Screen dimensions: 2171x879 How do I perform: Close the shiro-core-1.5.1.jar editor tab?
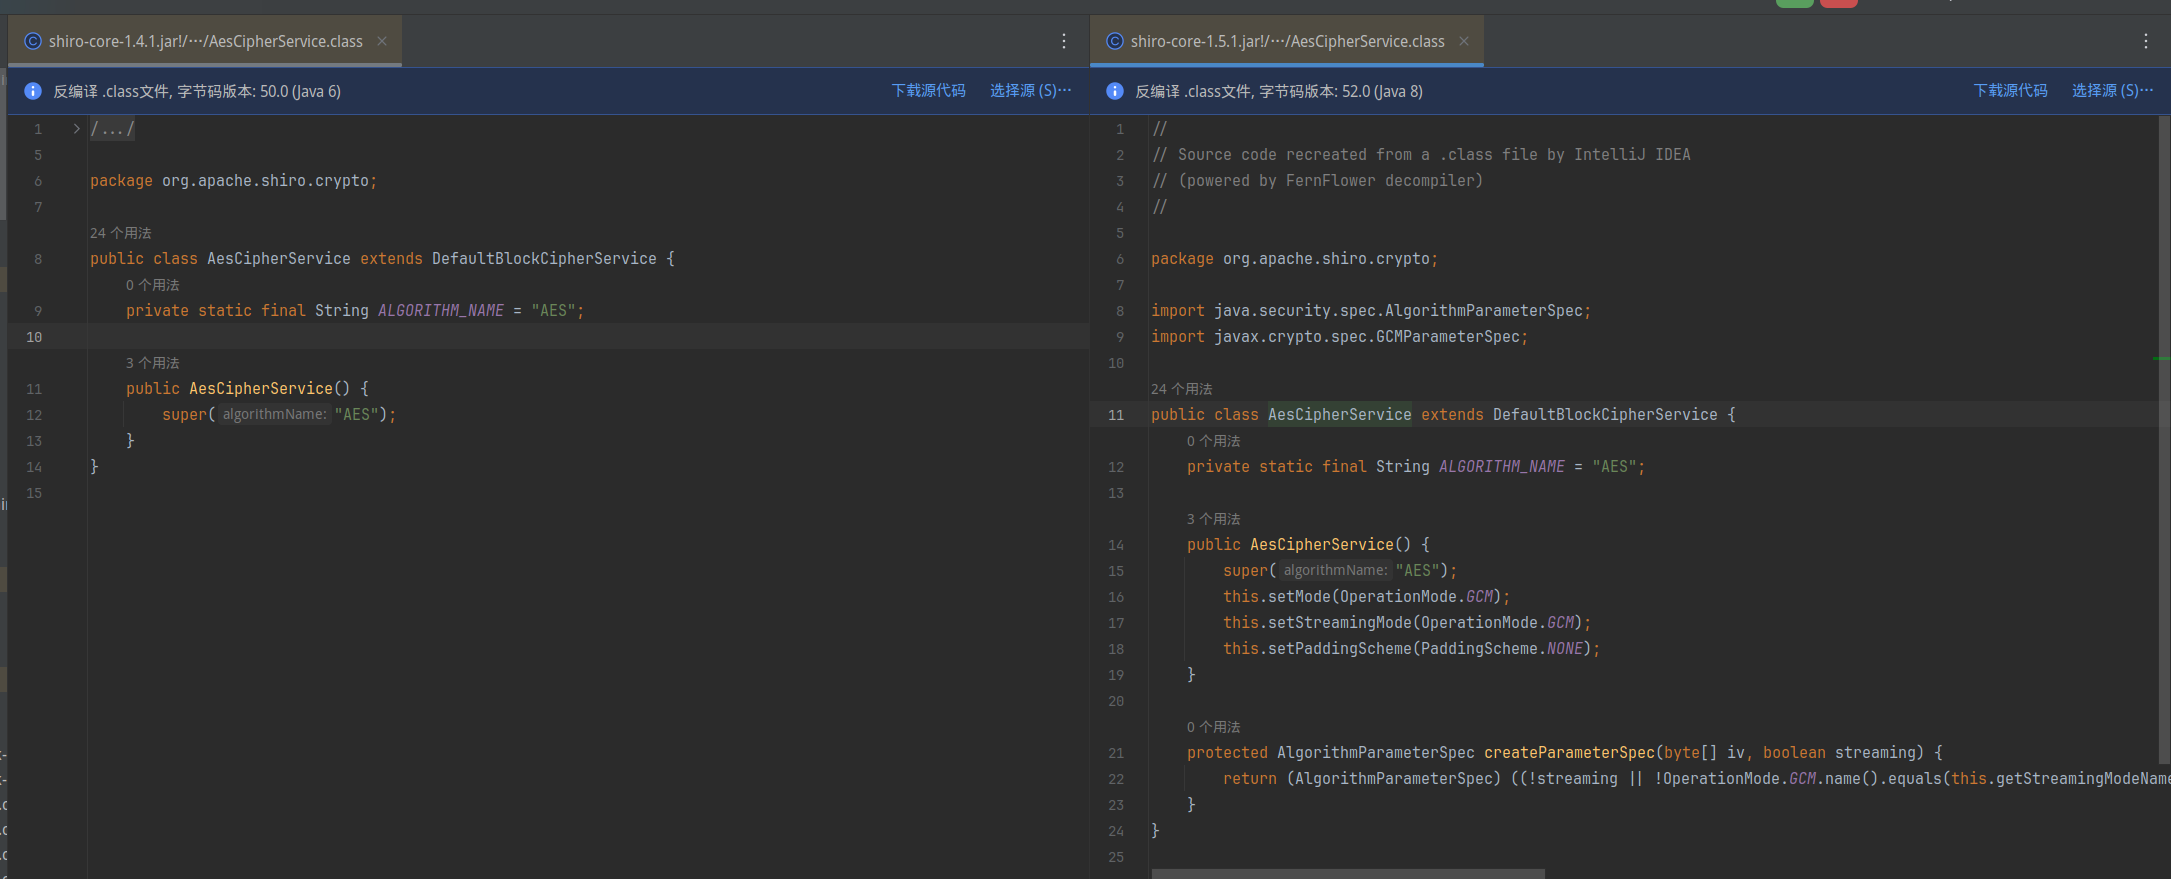point(1464,41)
